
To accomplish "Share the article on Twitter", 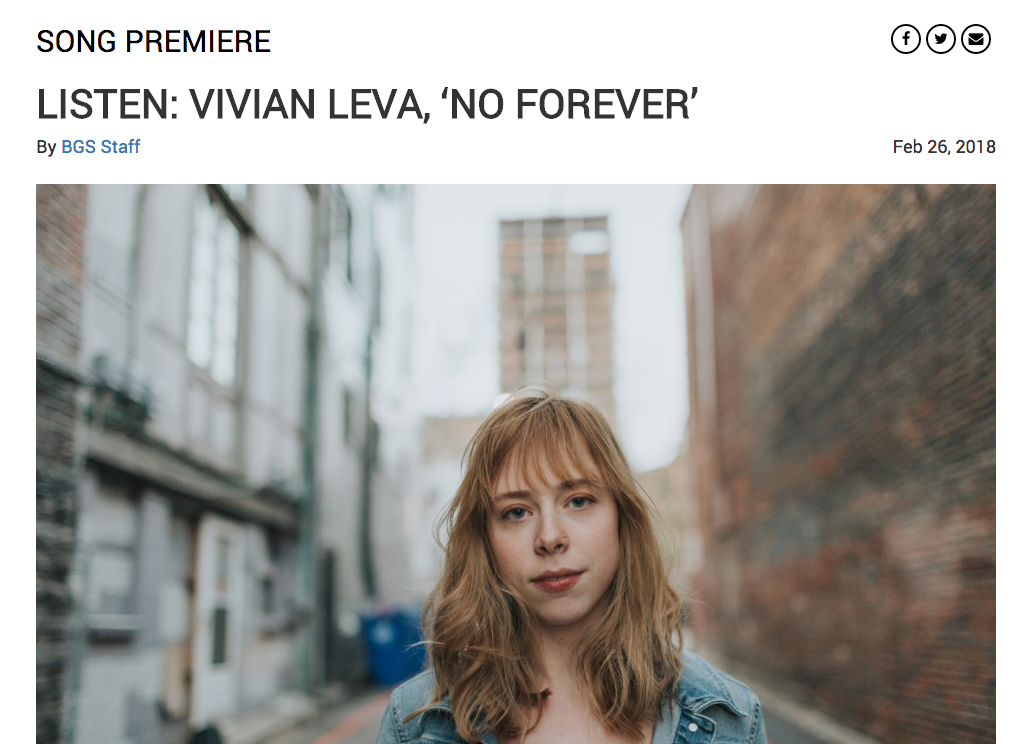I will tap(941, 39).
